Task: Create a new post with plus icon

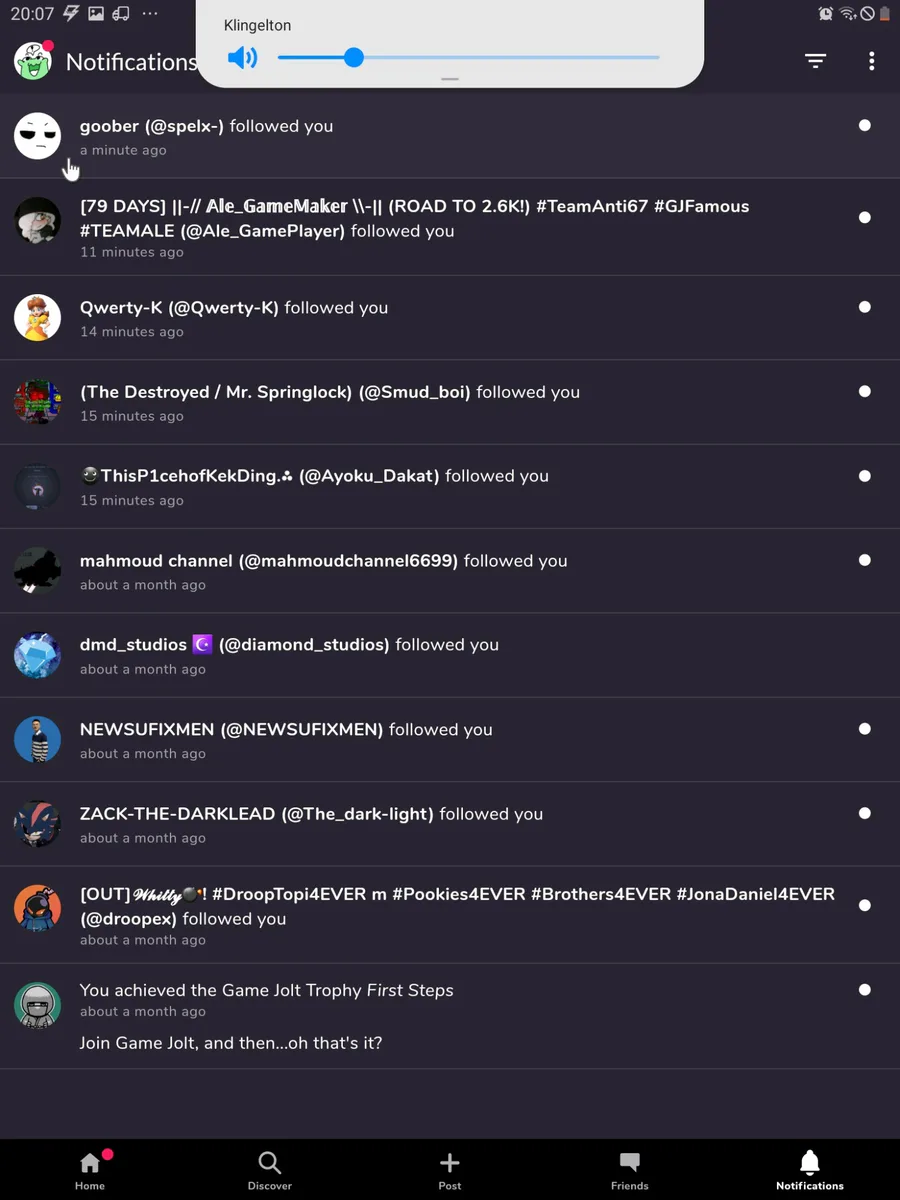Action: pyautogui.click(x=450, y=1170)
